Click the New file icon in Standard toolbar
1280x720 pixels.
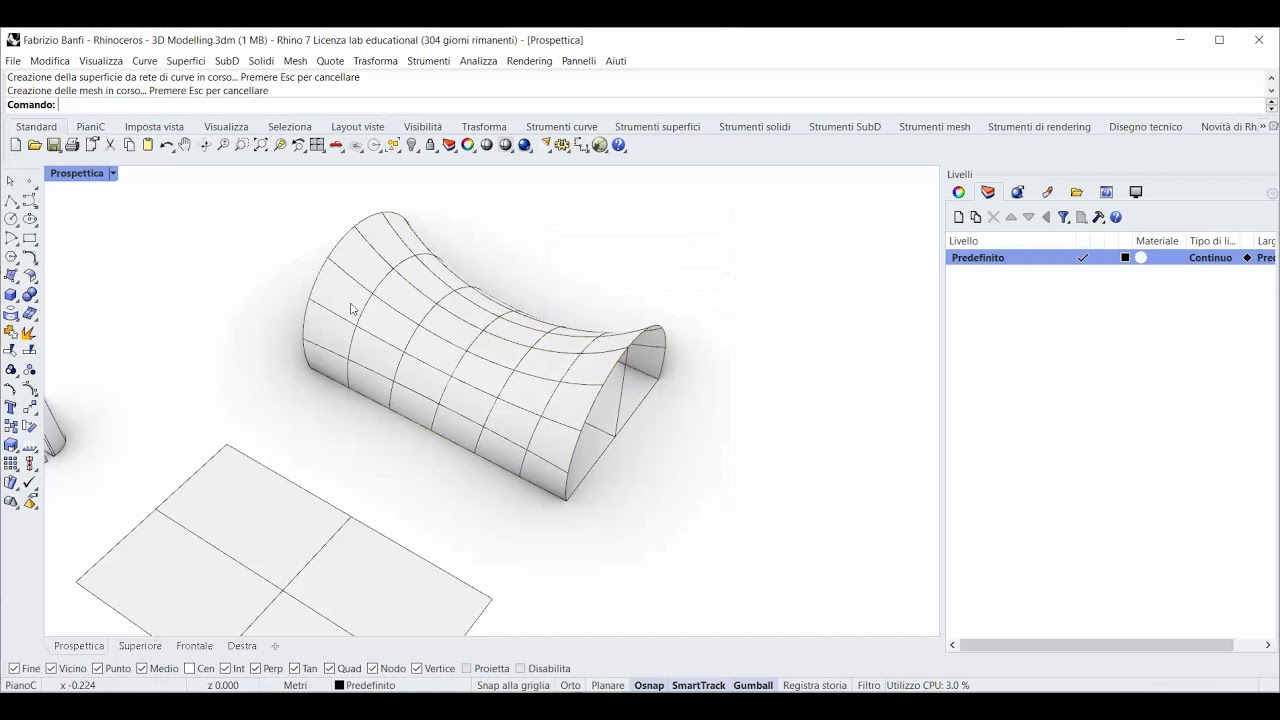tap(15, 145)
